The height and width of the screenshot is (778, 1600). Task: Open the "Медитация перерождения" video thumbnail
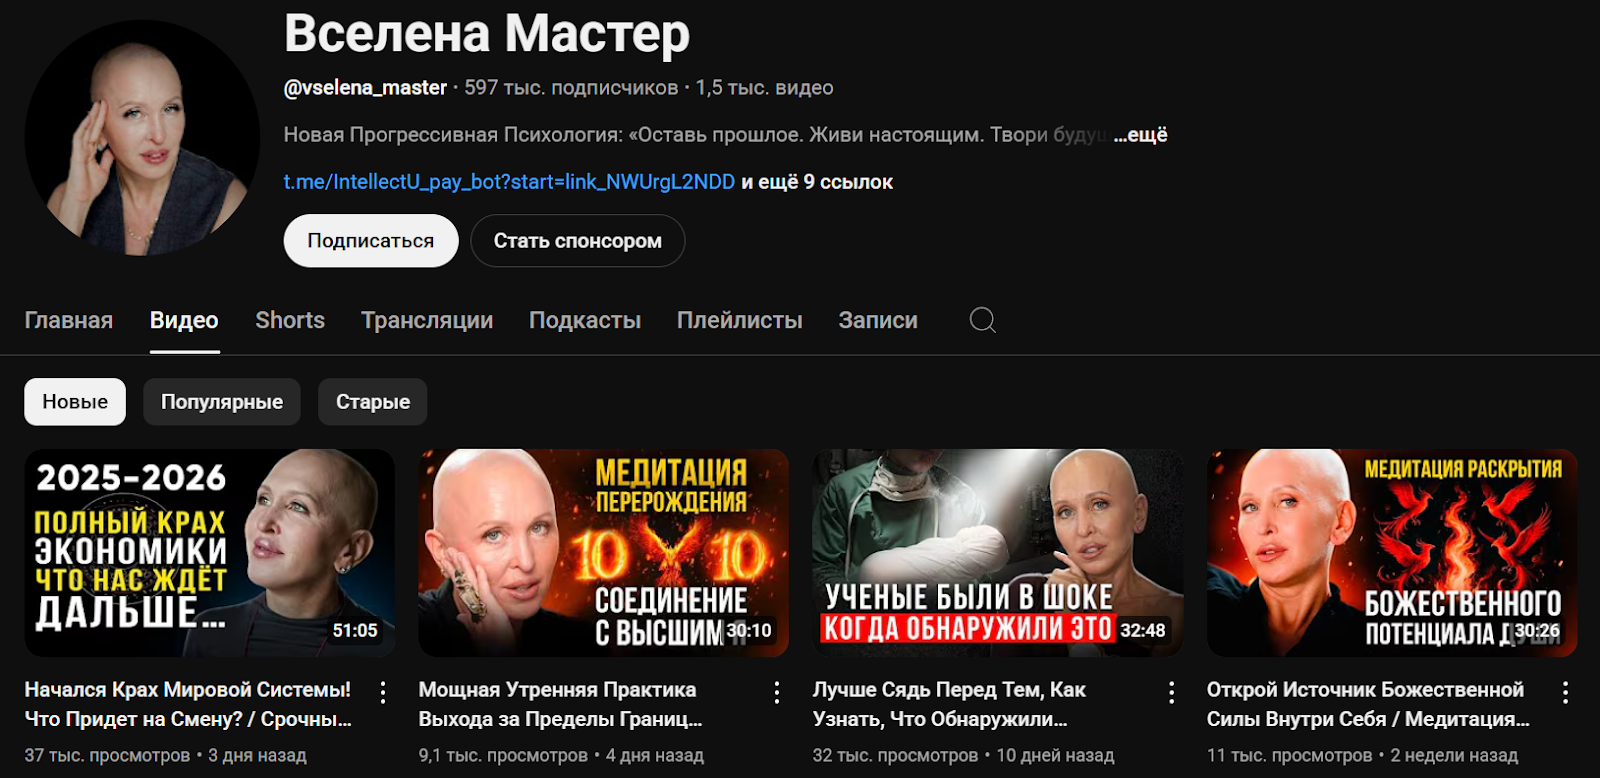pos(603,553)
